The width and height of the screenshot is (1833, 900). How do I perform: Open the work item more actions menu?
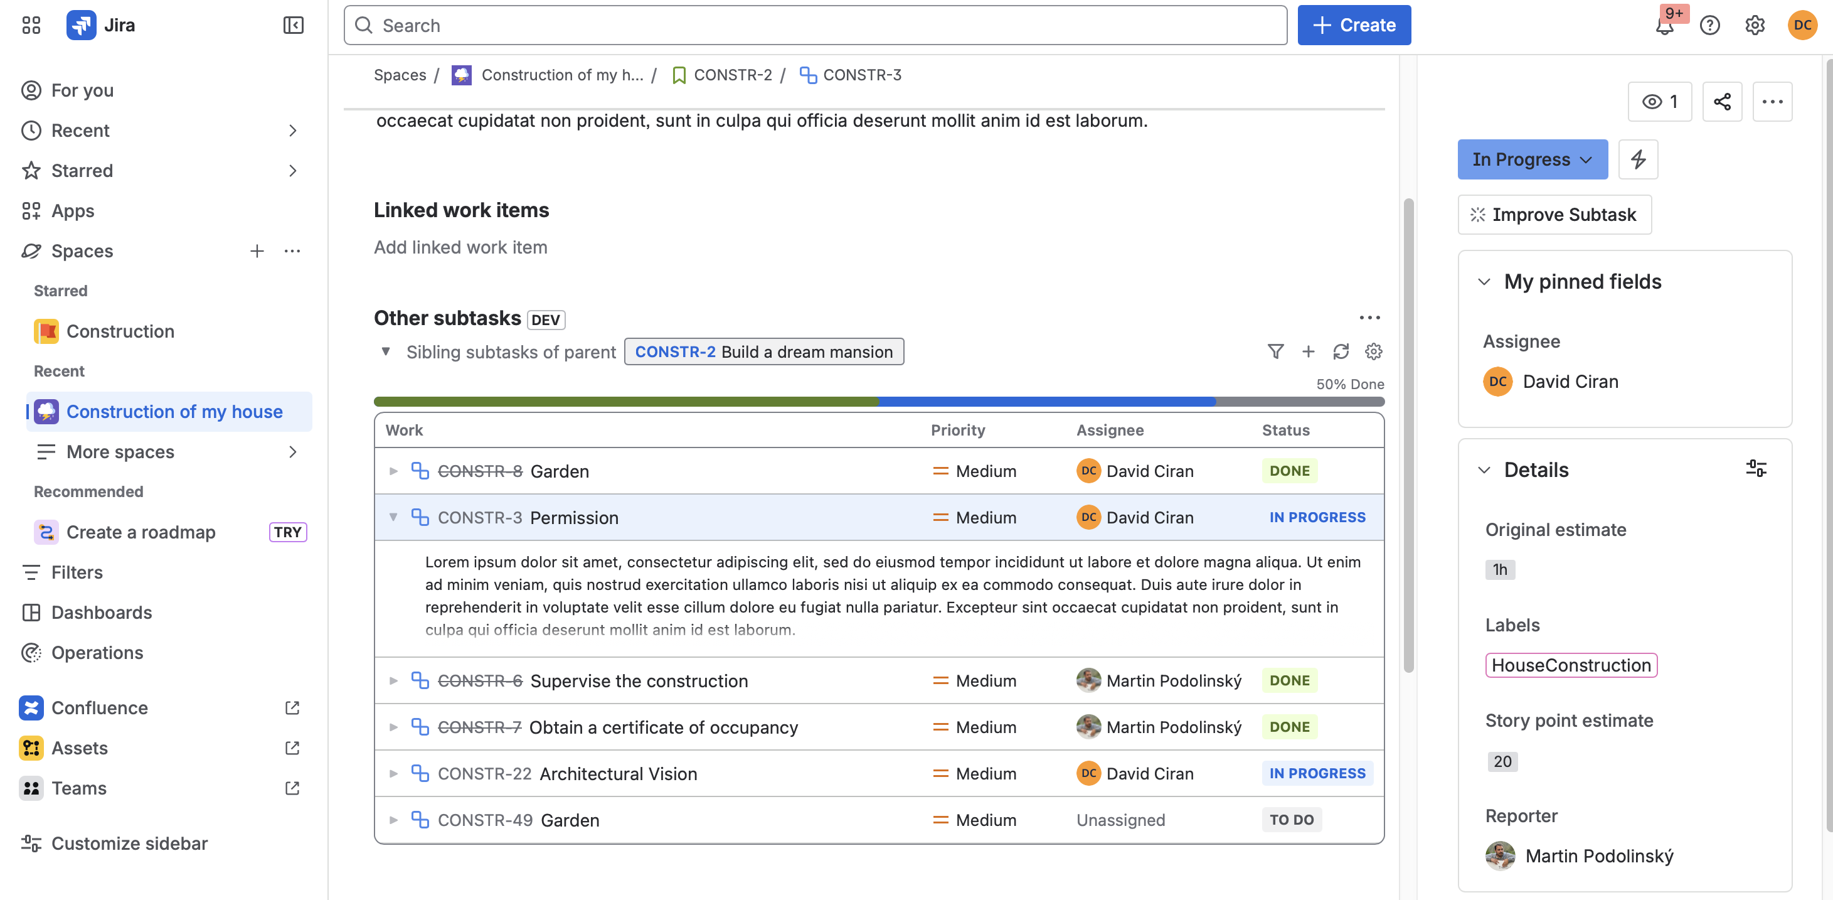tap(1772, 101)
